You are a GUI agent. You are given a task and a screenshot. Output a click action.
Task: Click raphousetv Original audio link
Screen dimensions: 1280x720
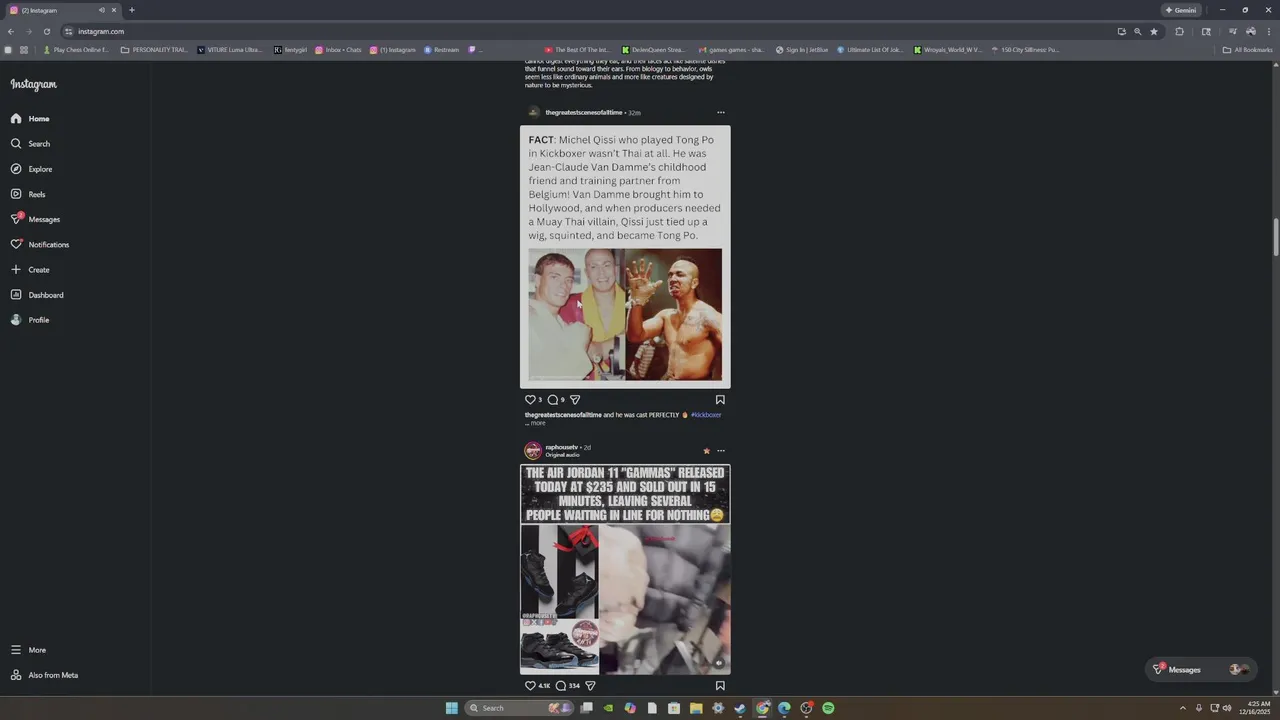click(562, 455)
